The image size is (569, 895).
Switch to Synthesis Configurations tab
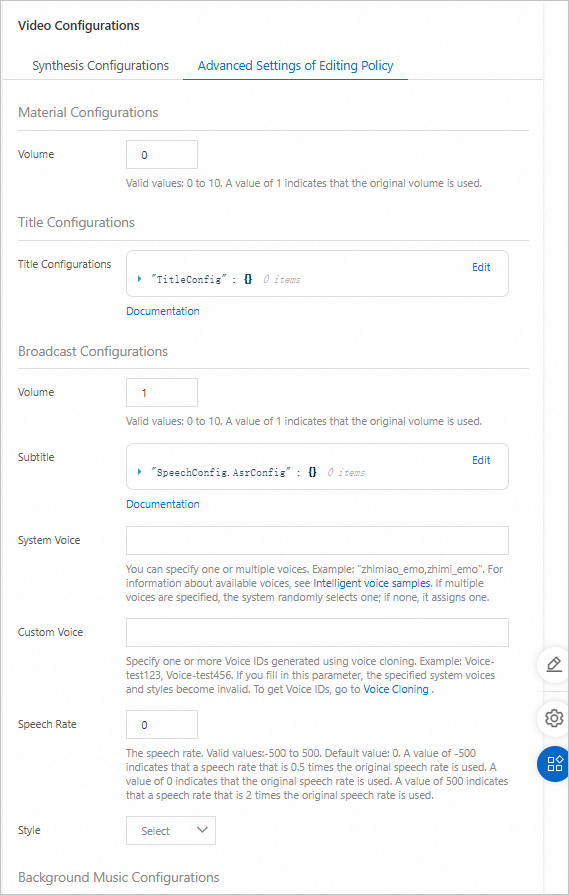point(100,66)
